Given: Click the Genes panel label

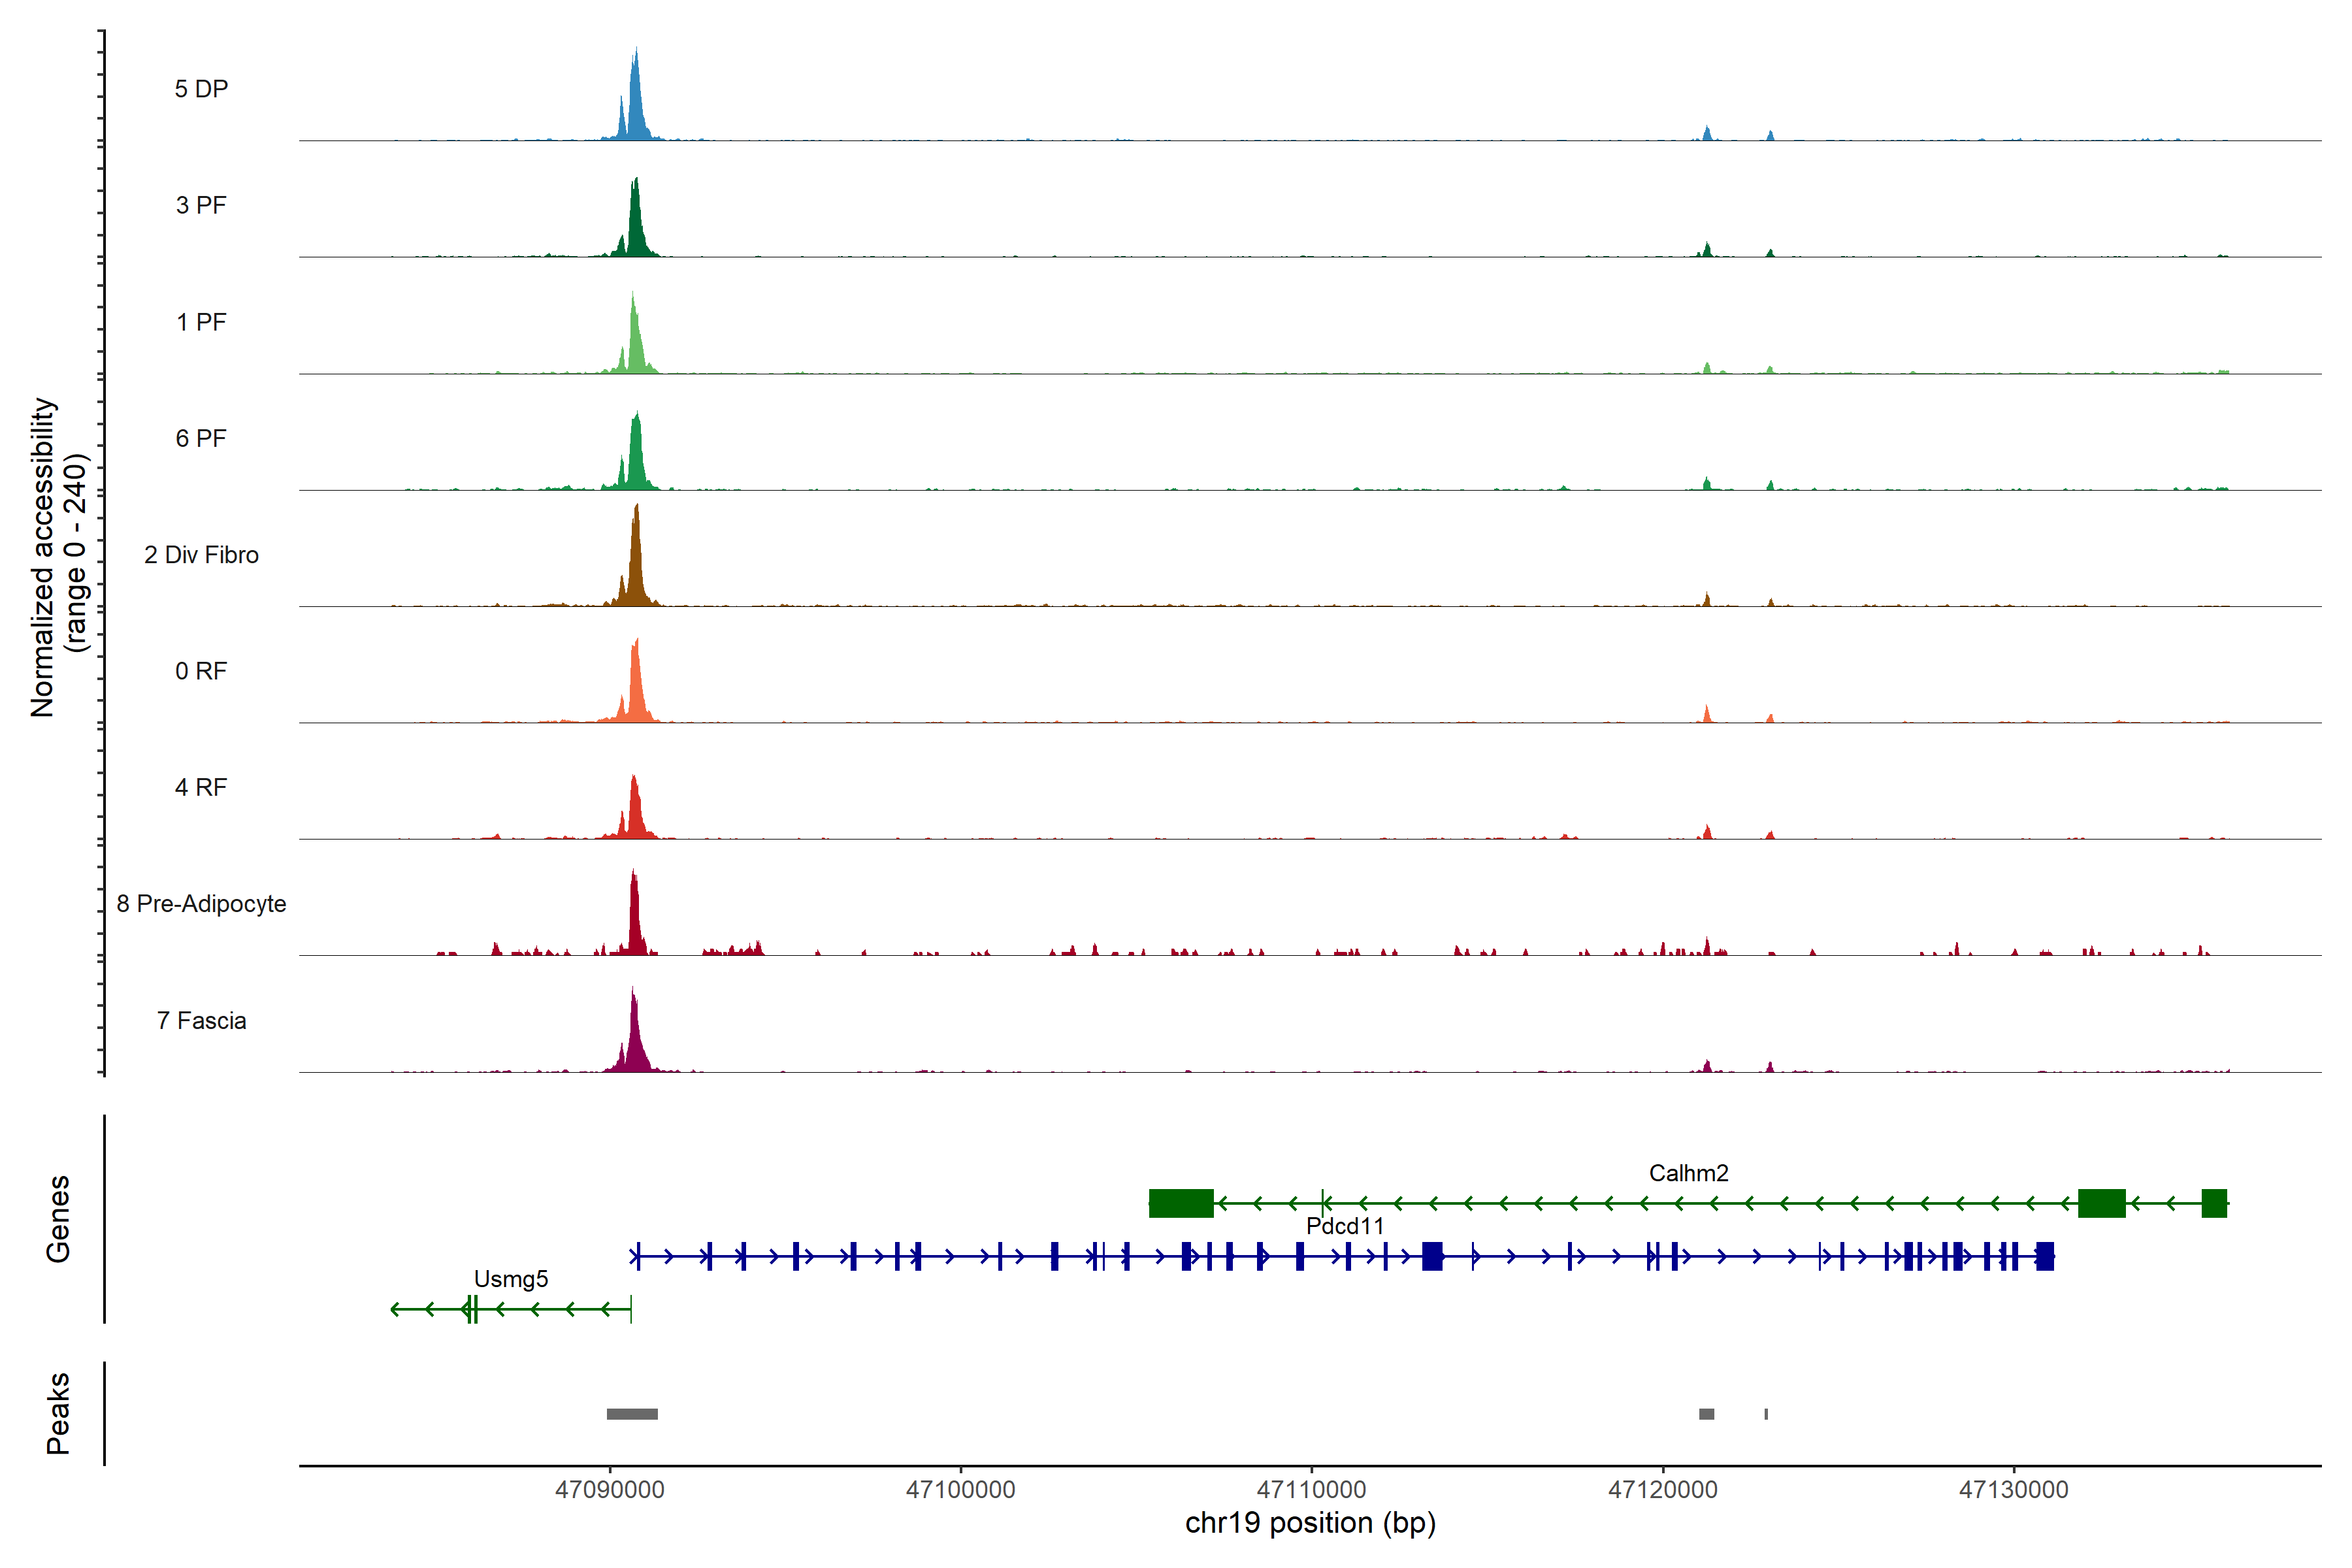Looking at the screenshot, I should point(58,1218).
